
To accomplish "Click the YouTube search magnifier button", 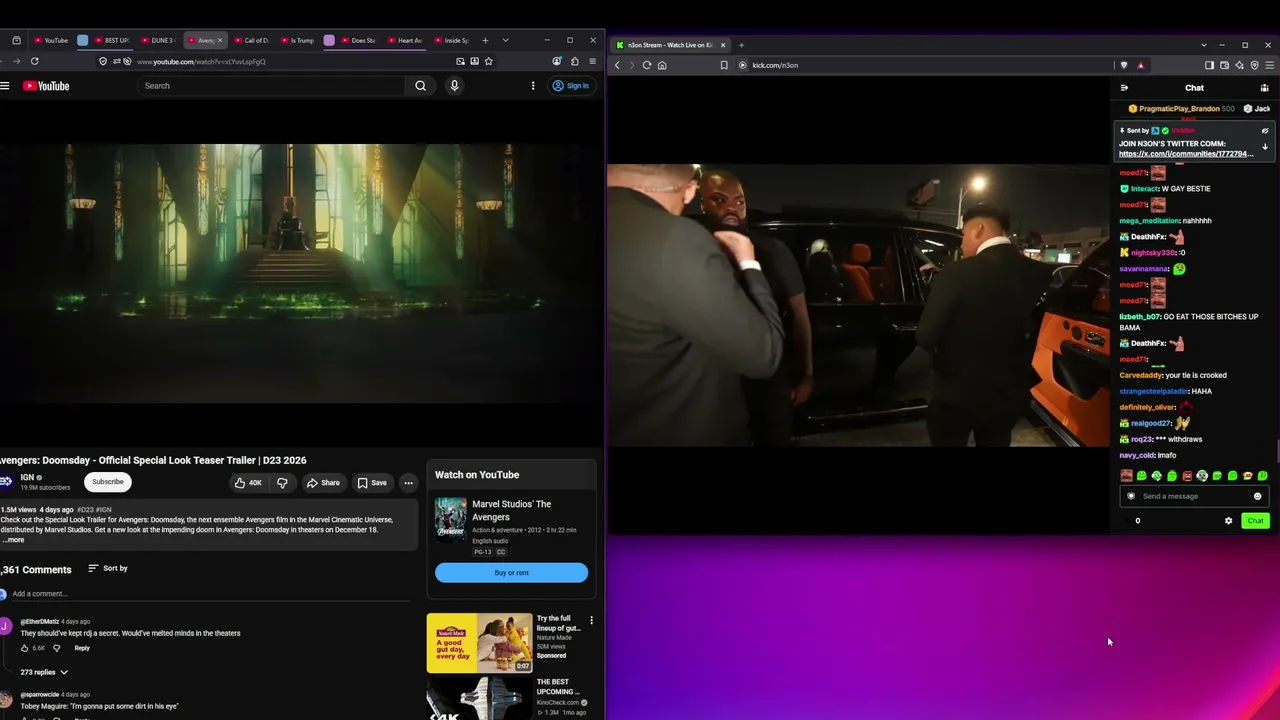I will pyautogui.click(x=421, y=86).
